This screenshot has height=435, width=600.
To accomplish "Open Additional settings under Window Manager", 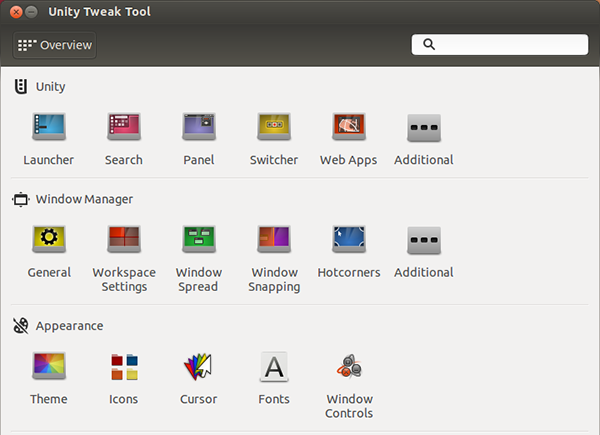I will (x=424, y=240).
